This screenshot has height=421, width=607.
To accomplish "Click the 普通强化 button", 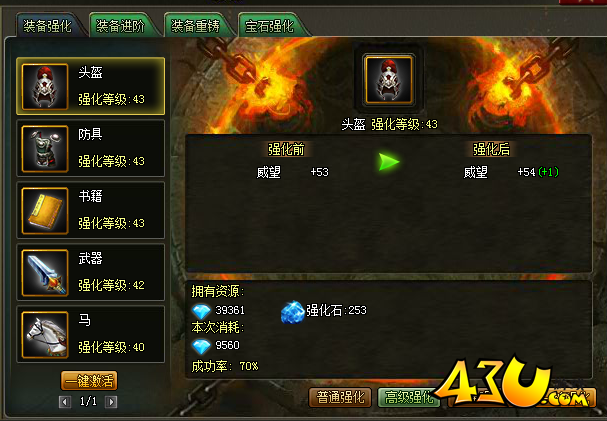I will [x=340, y=397].
